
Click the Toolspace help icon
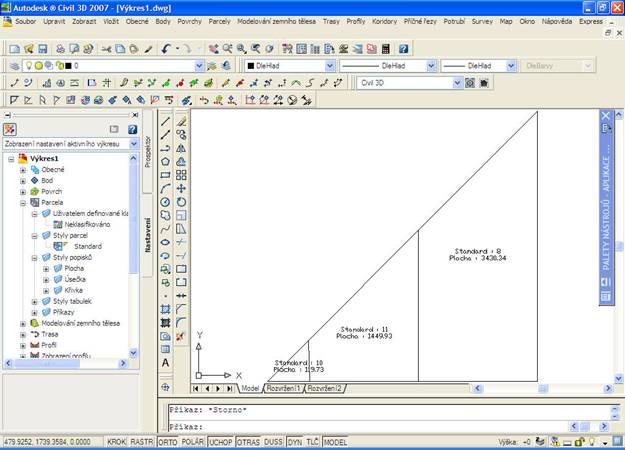pyautogui.click(x=132, y=129)
